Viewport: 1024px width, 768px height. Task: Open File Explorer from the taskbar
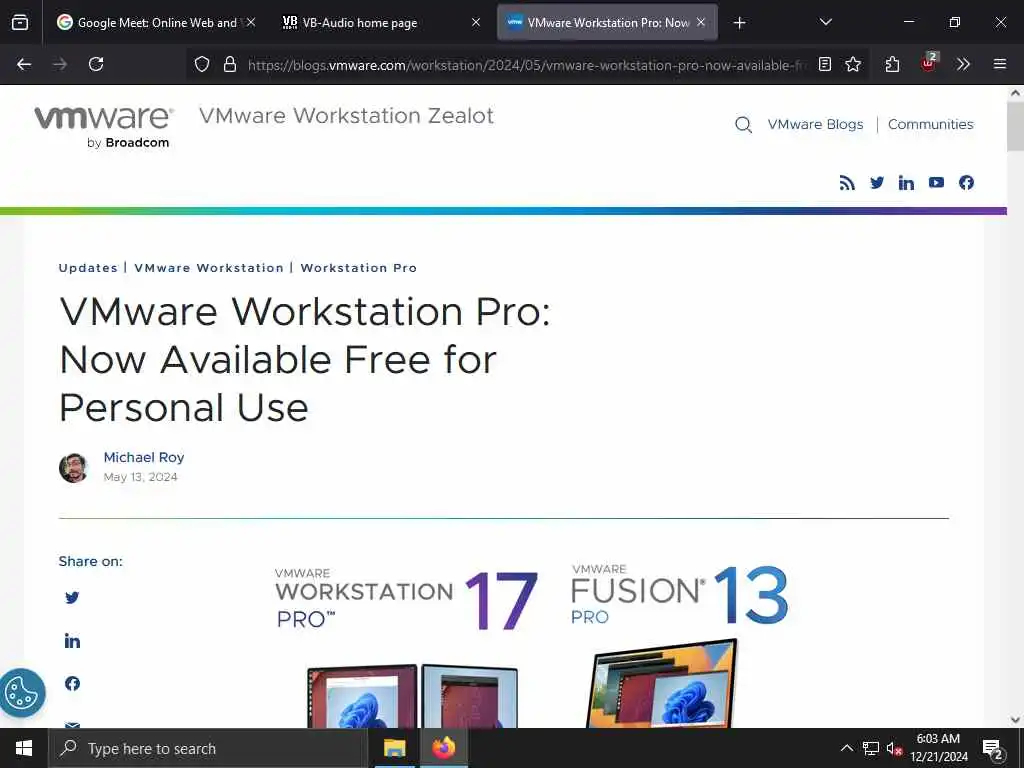tap(394, 748)
